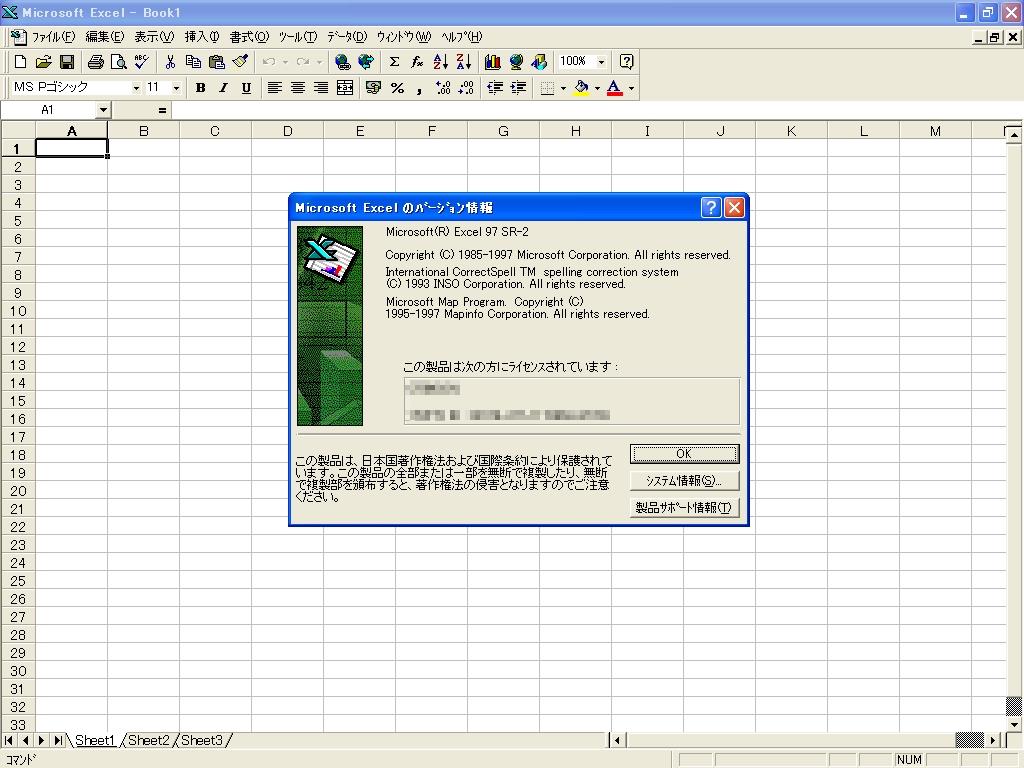Toggle bold formatting
Viewport: 1024px width, 768px height.
click(x=200, y=88)
